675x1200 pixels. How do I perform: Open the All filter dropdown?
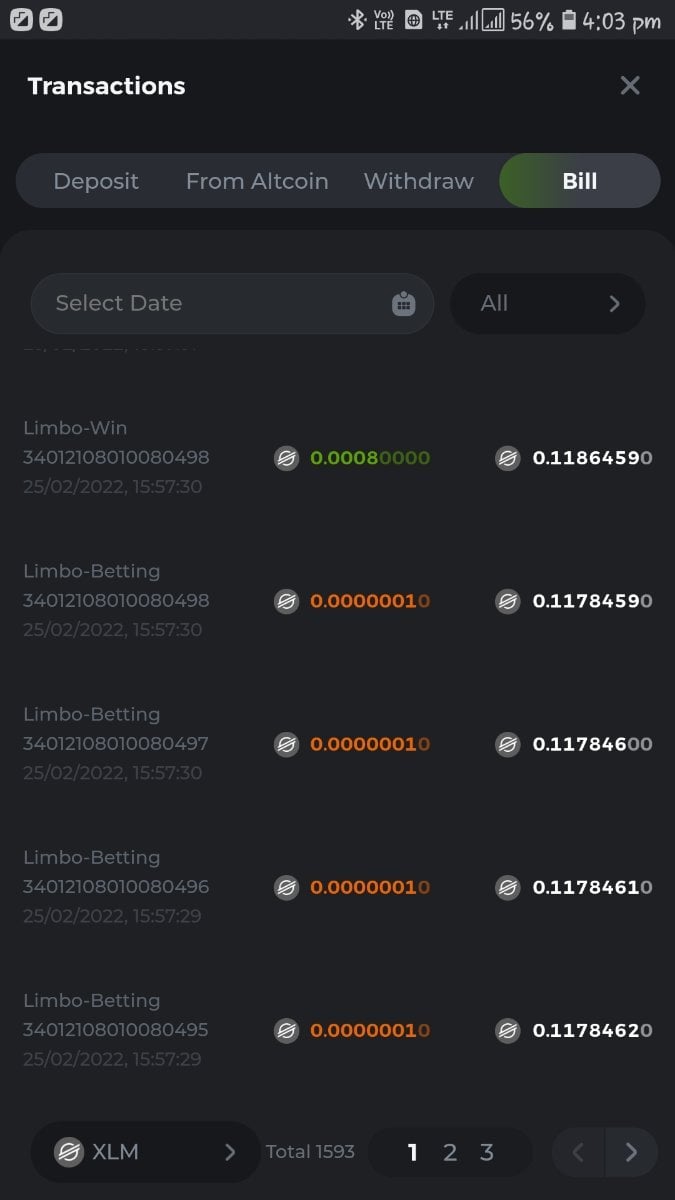547,304
